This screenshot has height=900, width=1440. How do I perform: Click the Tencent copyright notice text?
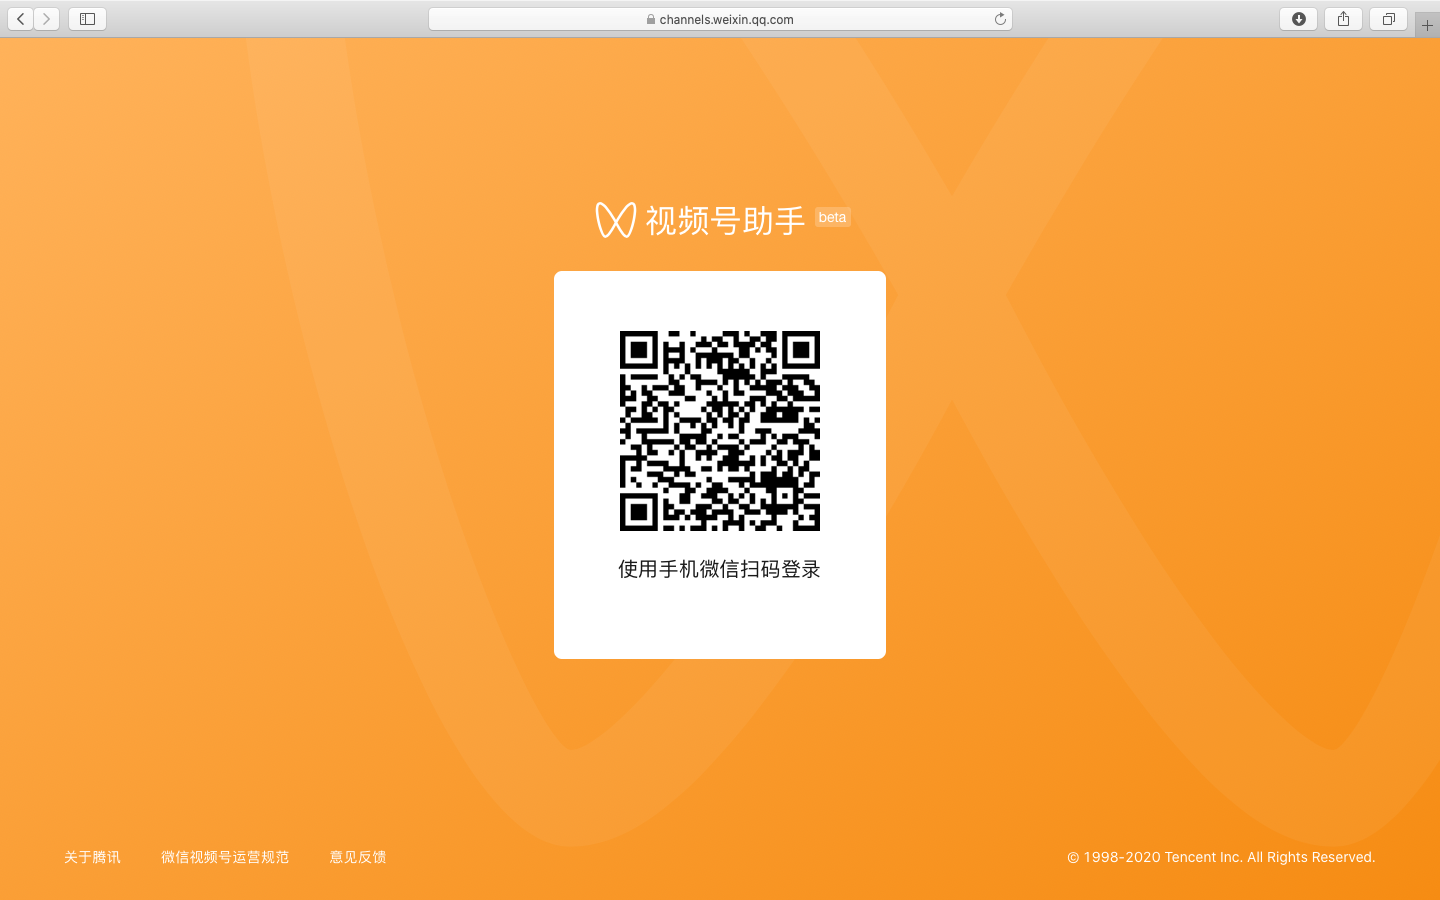point(1221,857)
